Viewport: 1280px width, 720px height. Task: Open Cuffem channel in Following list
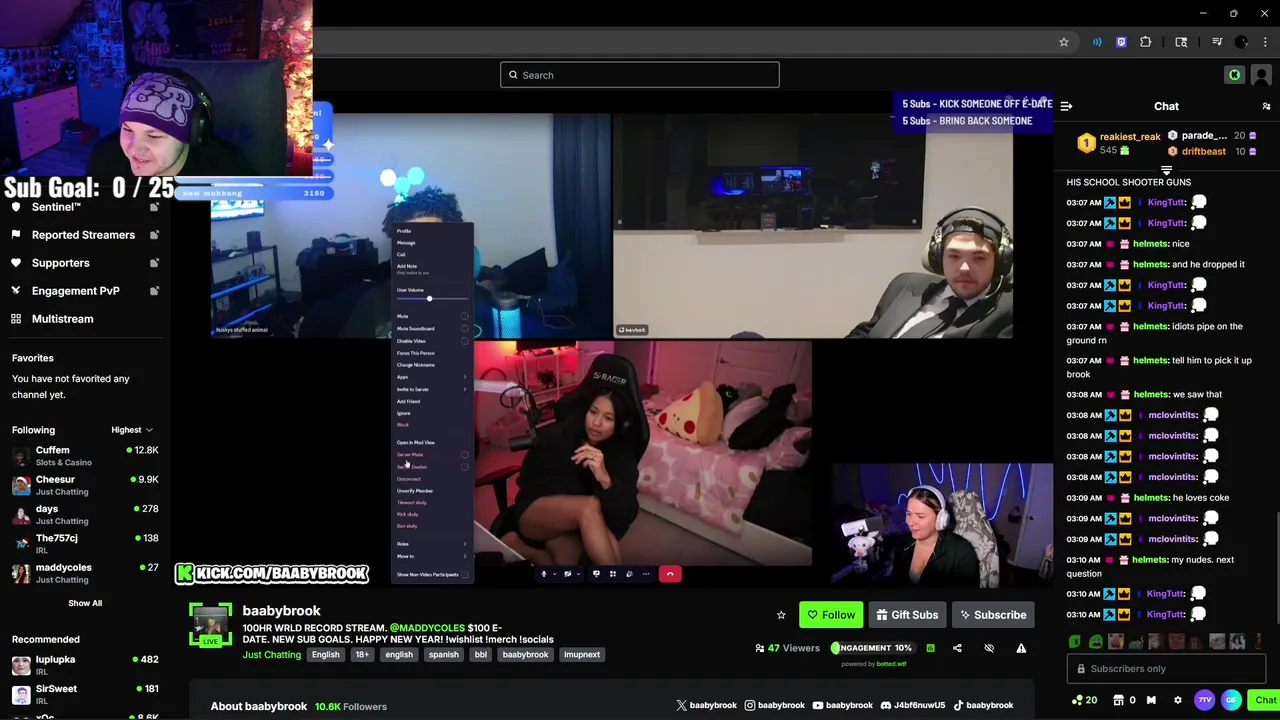pos(85,456)
